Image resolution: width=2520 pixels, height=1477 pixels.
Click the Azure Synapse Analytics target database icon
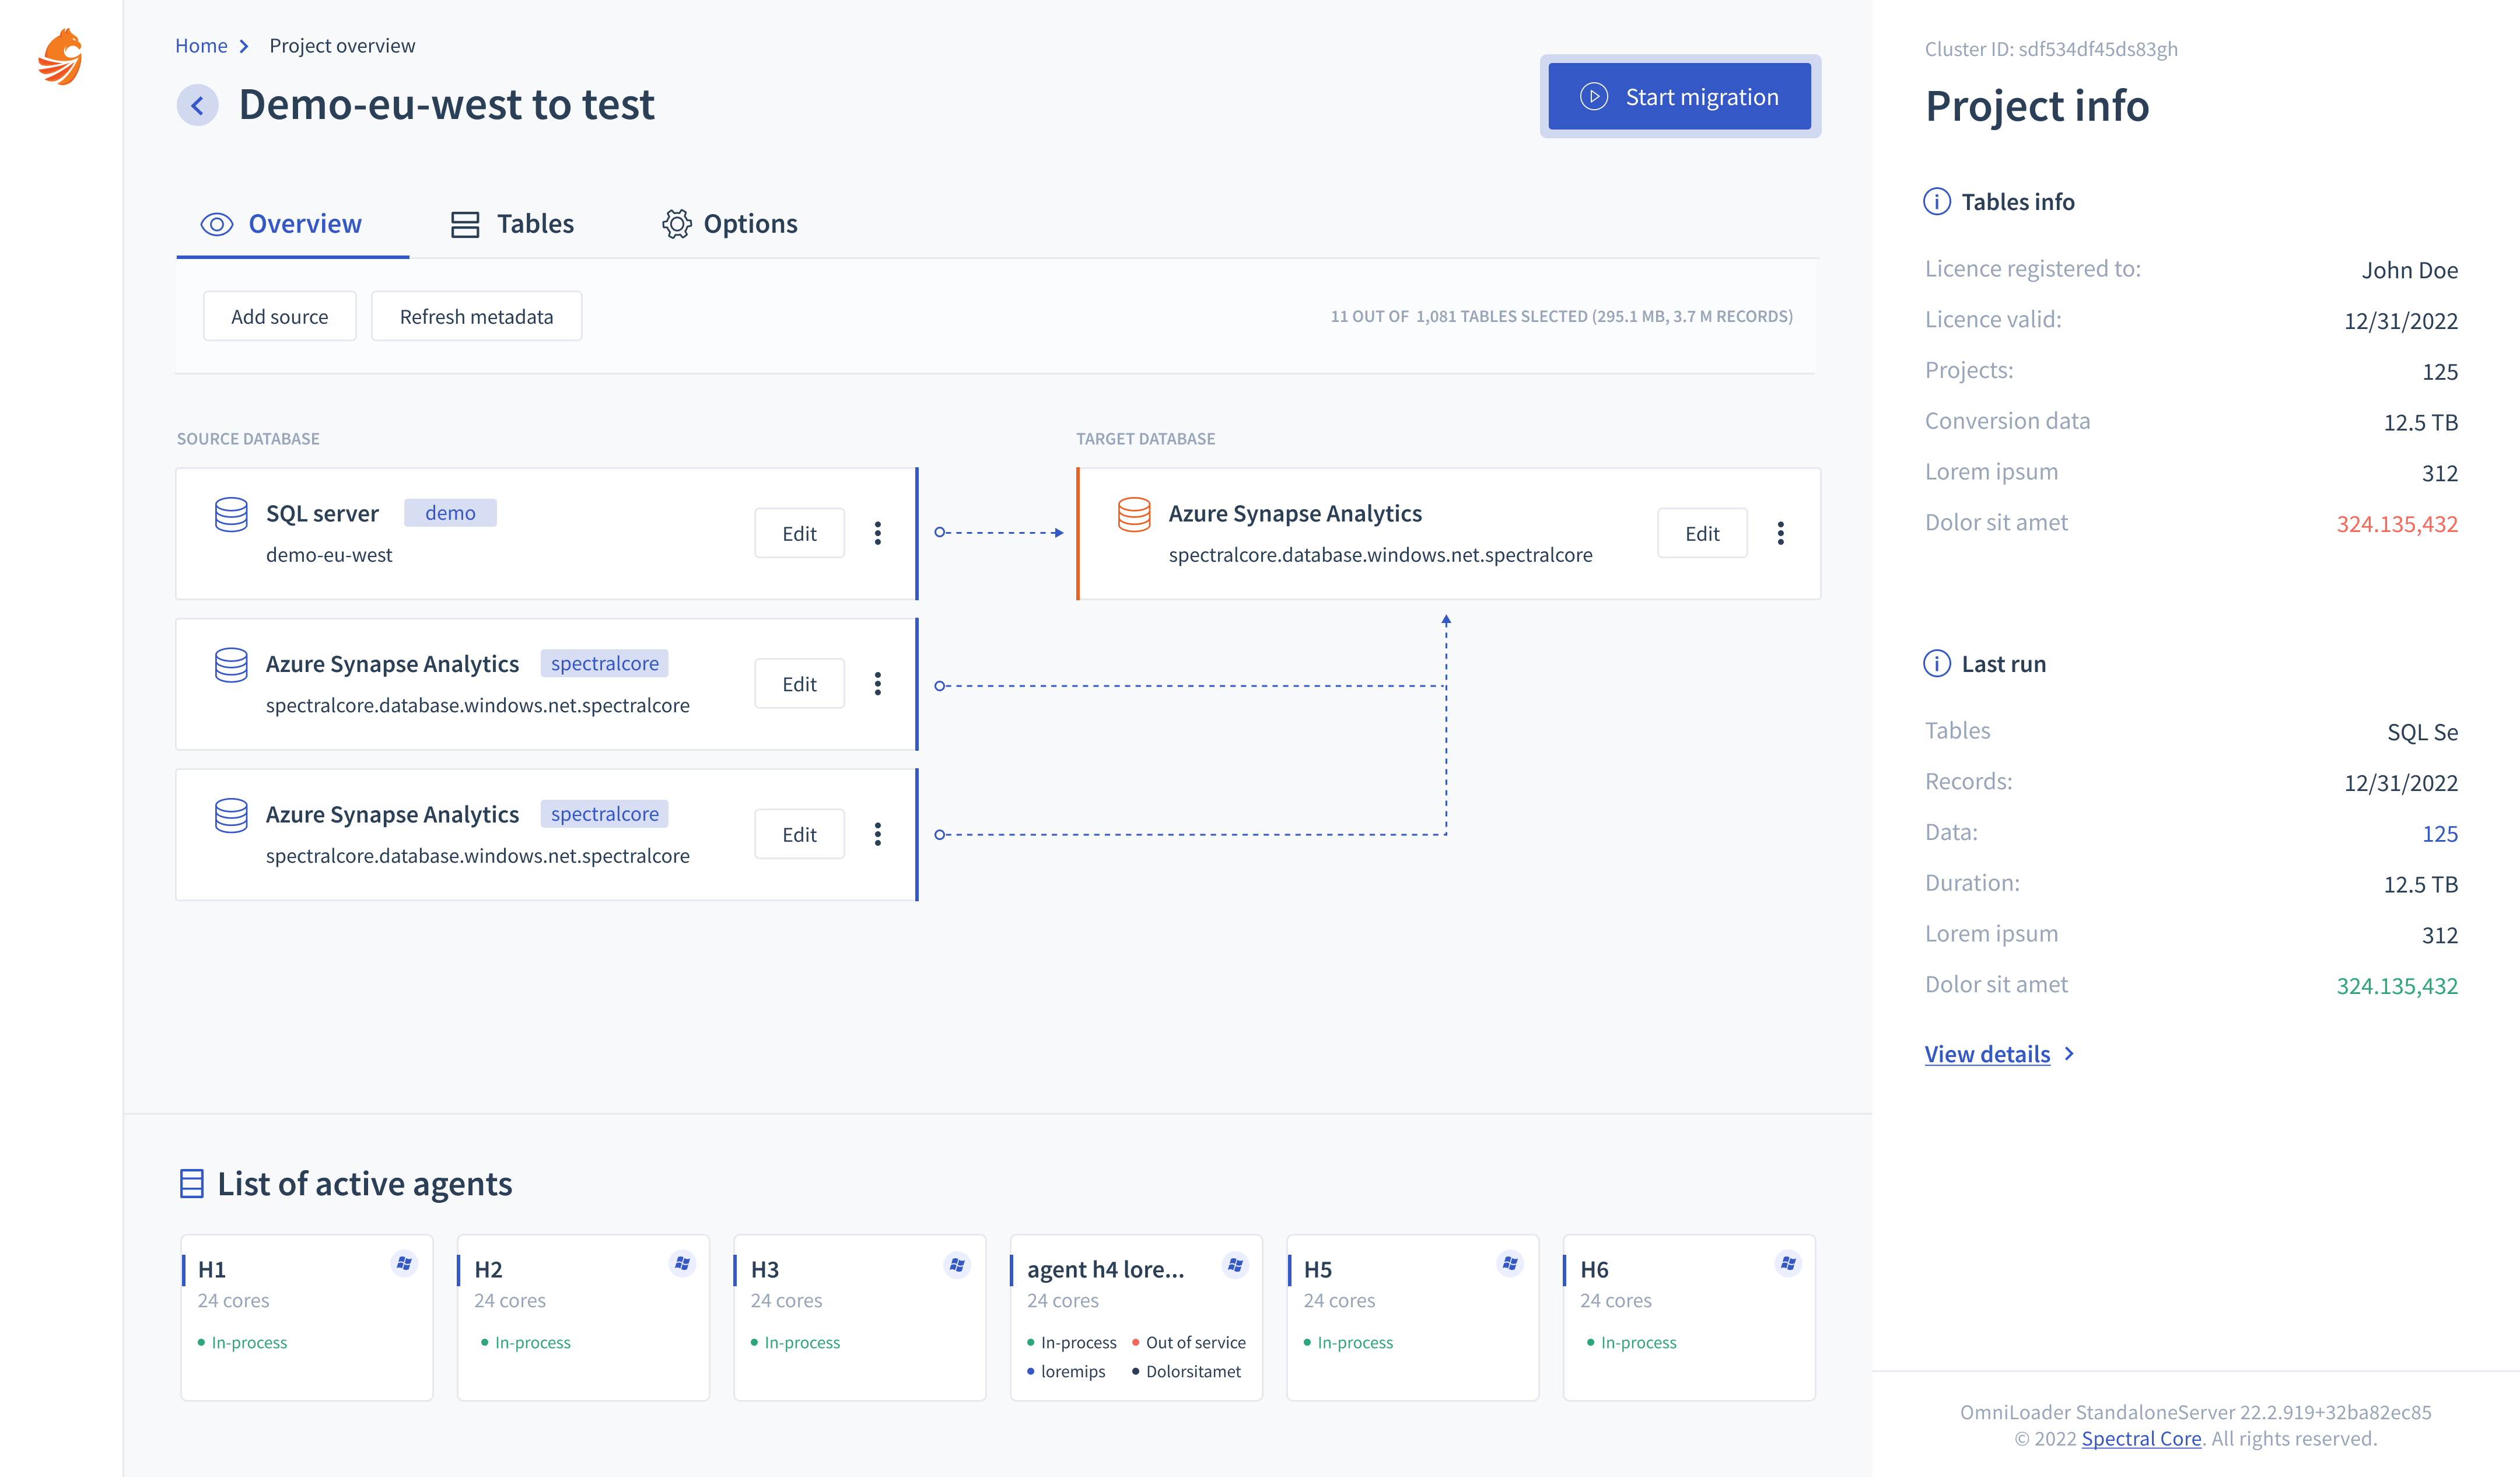pos(1134,514)
